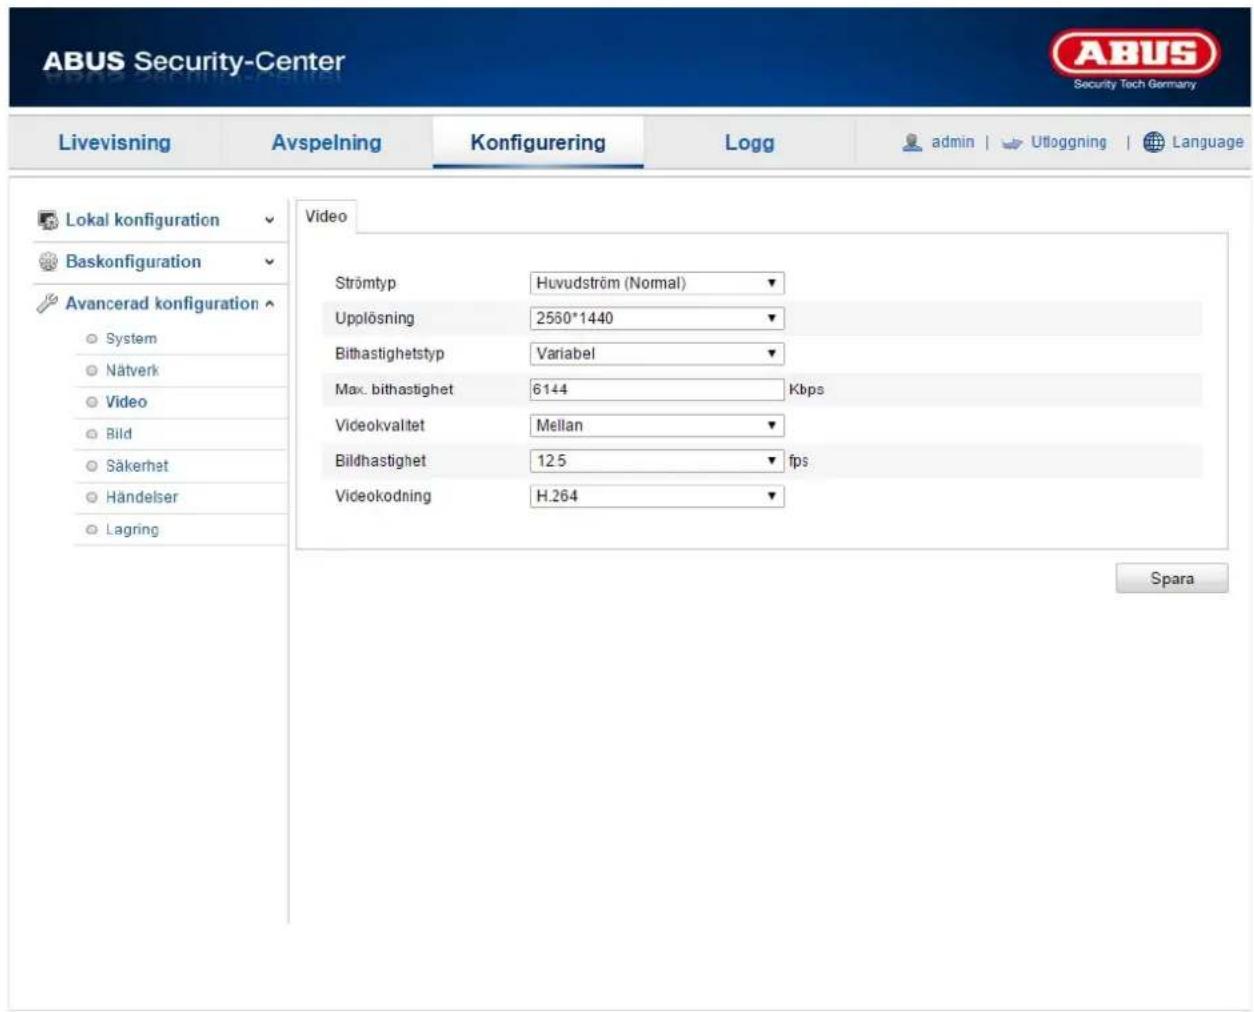Open System in sidebar

coord(131,339)
